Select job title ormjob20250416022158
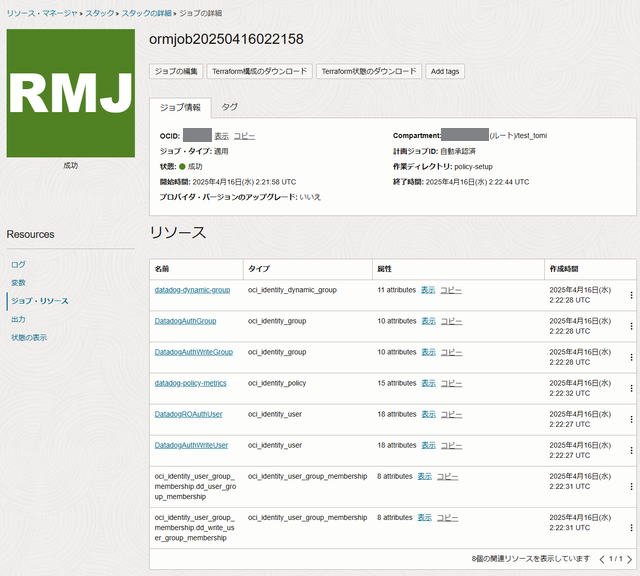 pyautogui.click(x=226, y=39)
